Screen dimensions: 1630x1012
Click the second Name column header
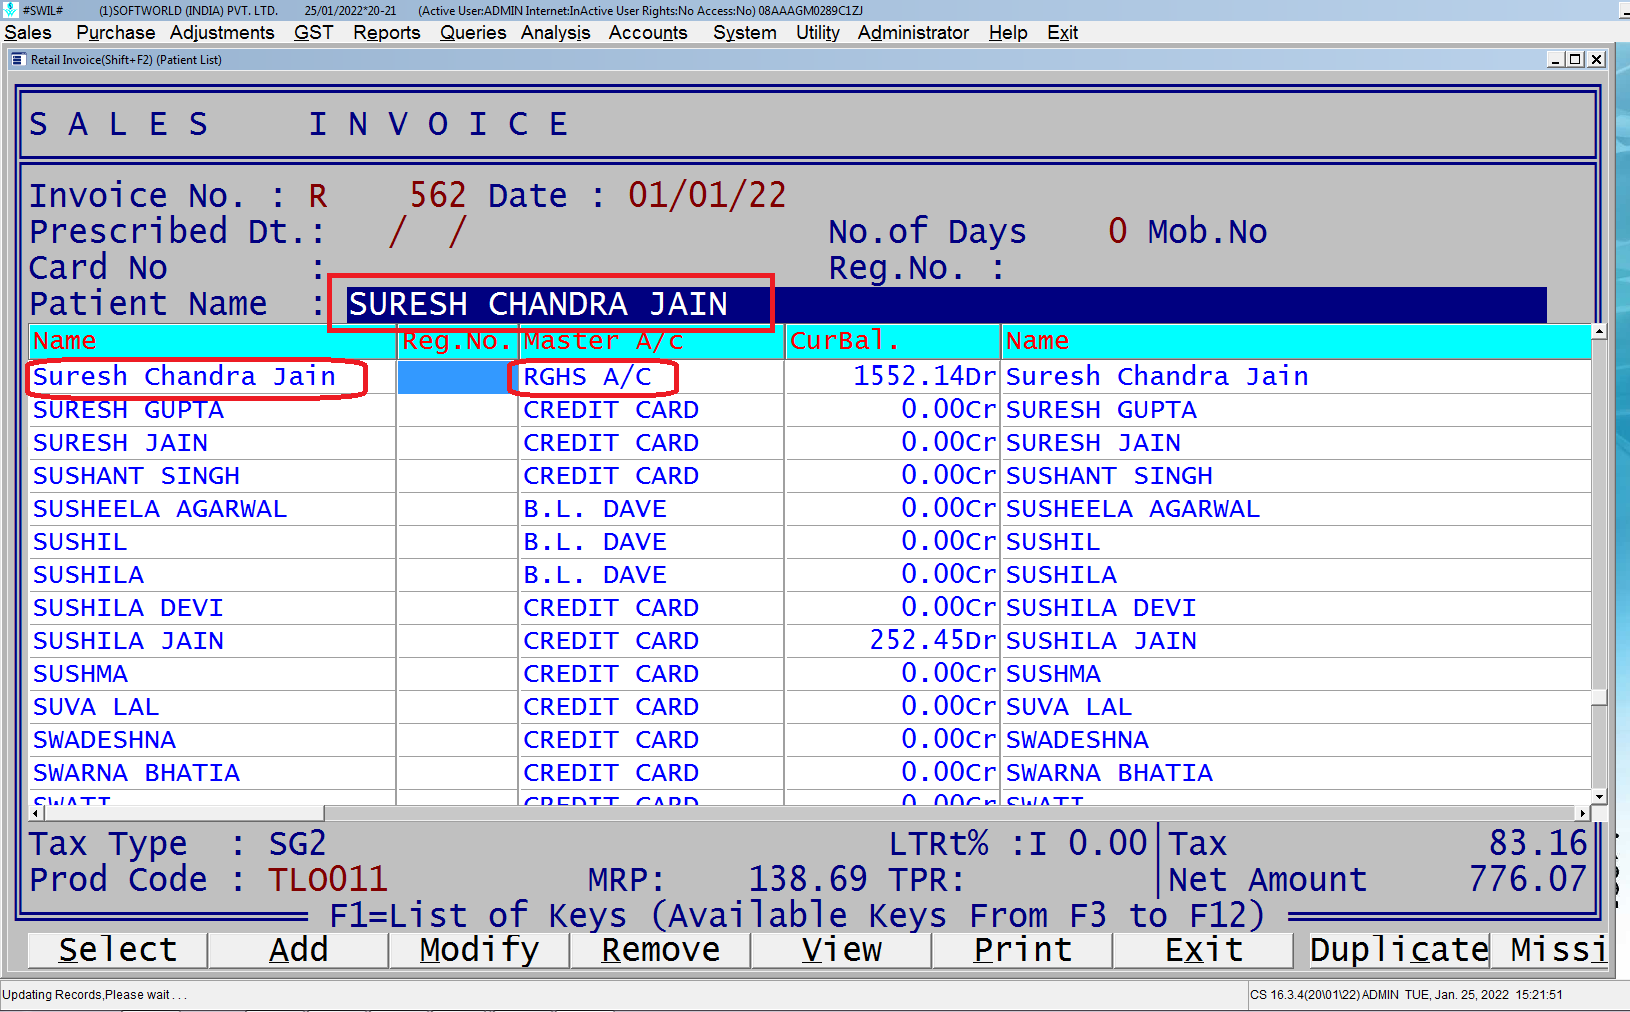click(x=1296, y=341)
